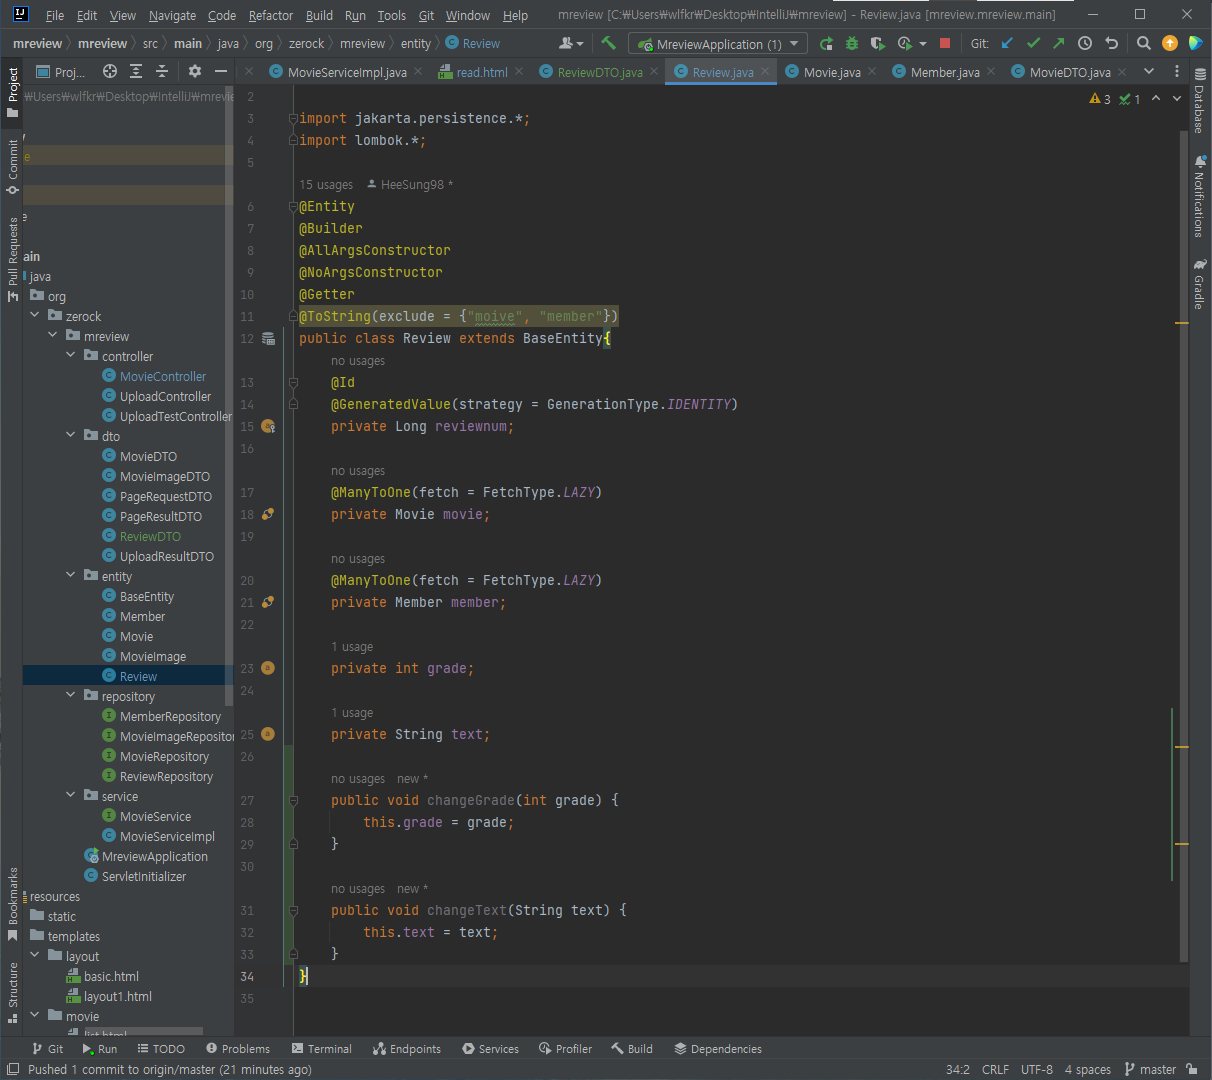Show the hidden editor tabs dropdown chevron
The height and width of the screenshot is (1080, 1212).
click(x=1149, y=71)
